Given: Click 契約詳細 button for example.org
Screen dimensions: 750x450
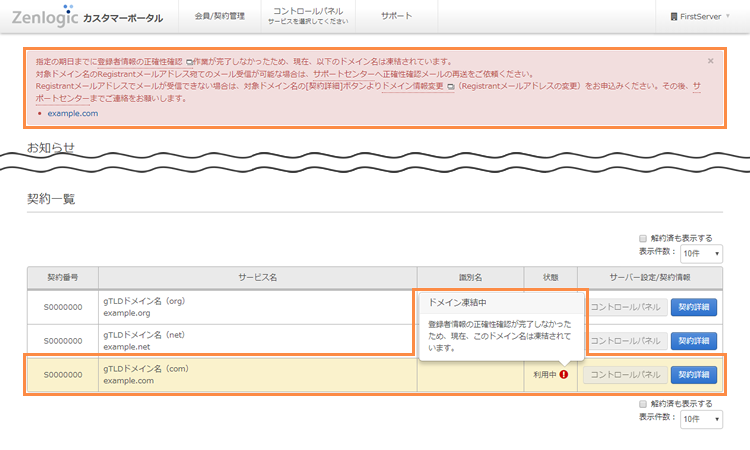Looking at the screenshot, I should coord(694,307).
